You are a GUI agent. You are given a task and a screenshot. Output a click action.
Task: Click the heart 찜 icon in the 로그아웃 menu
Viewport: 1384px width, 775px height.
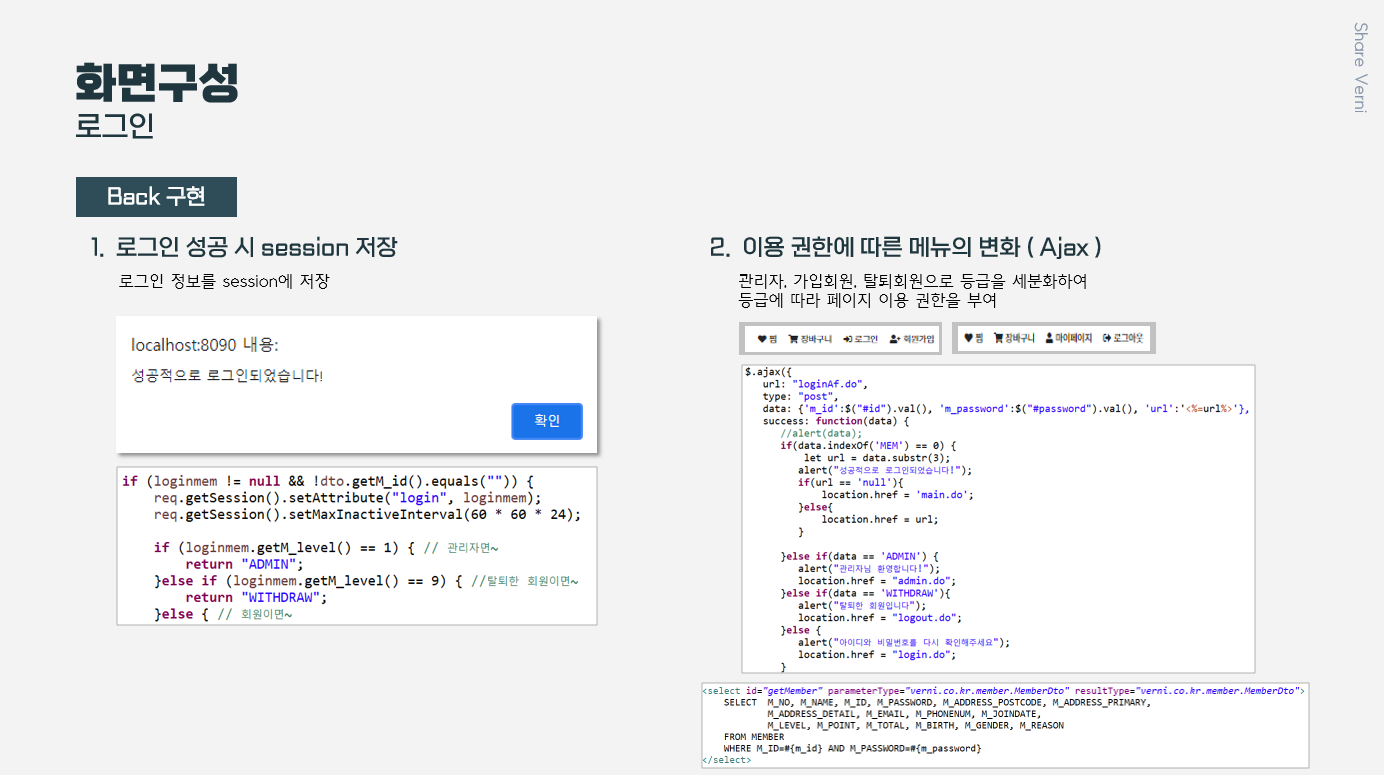click(x=969, y=338)
